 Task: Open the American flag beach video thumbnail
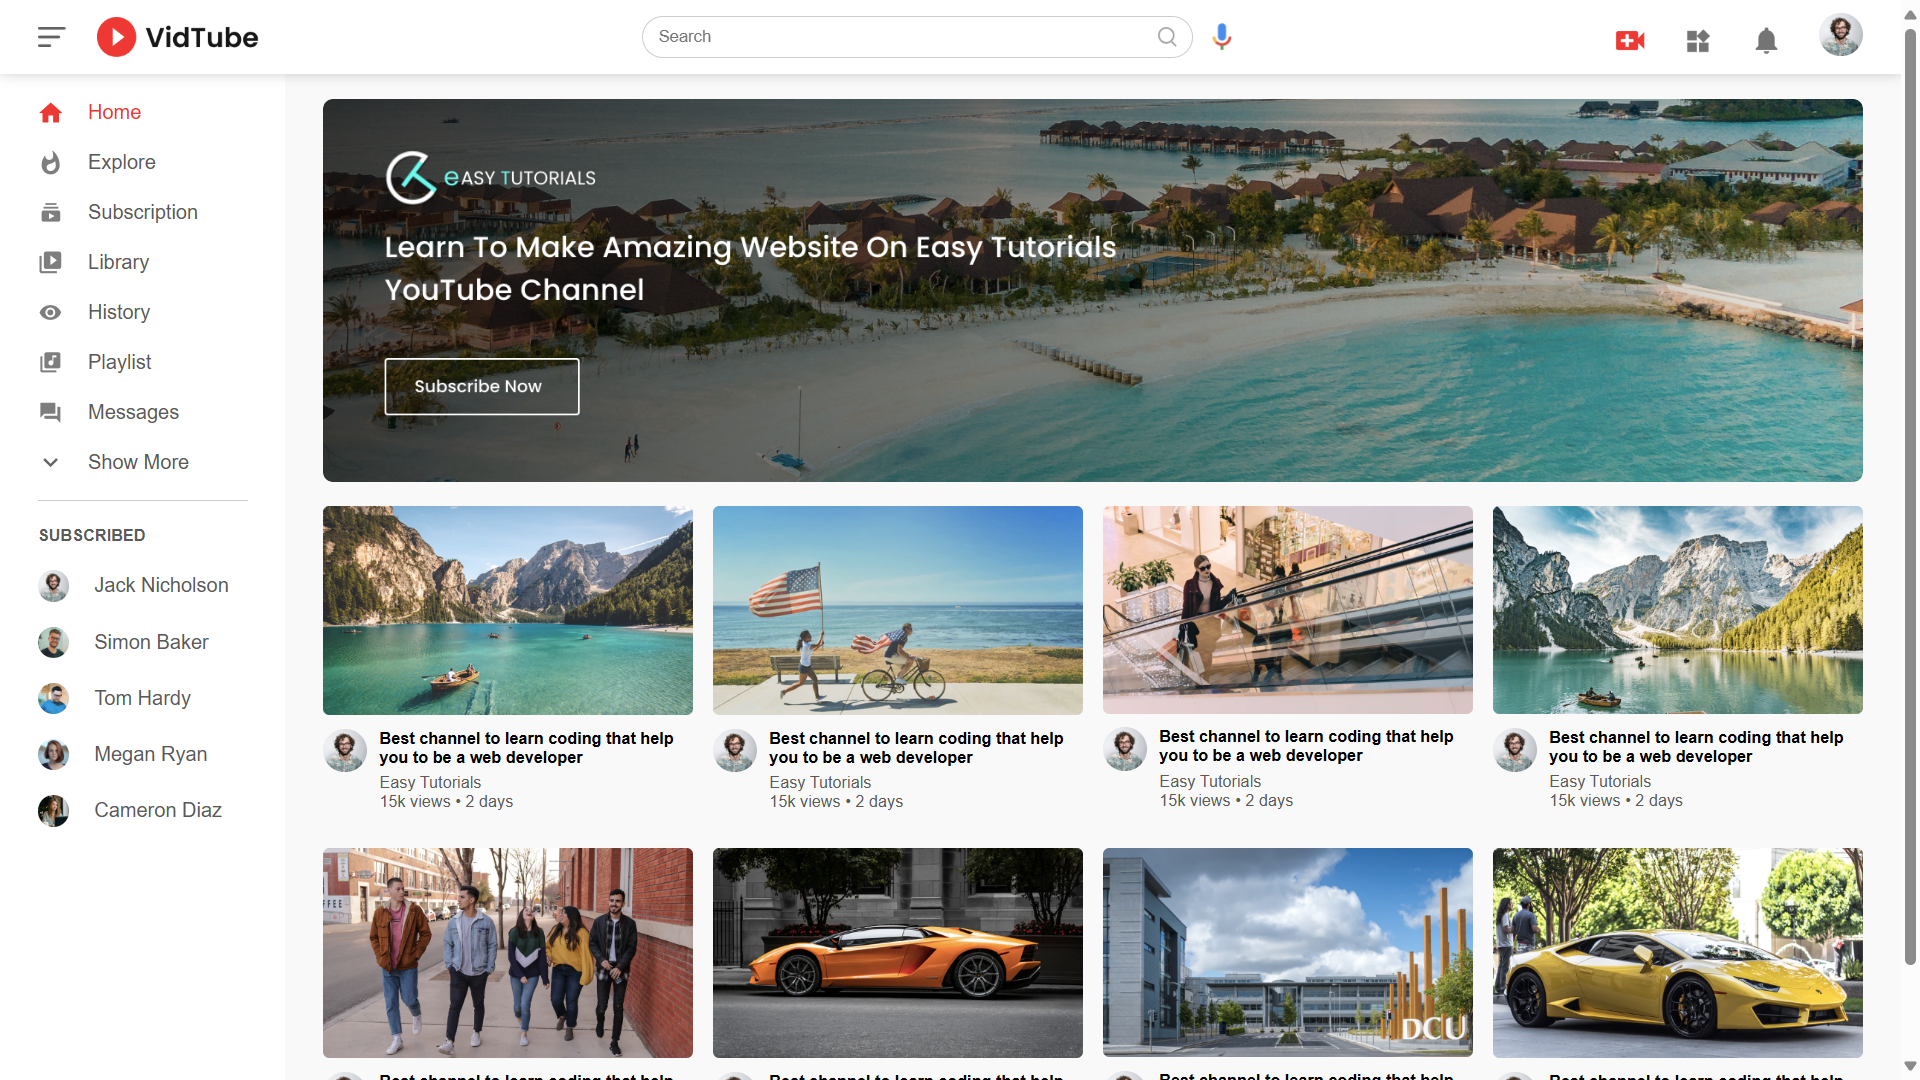[898, 610]
